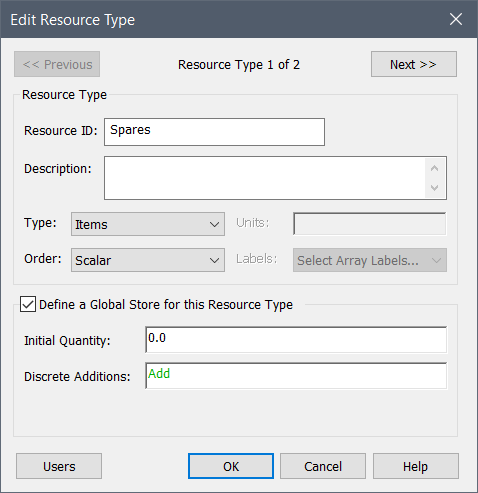Focus the empty Description text box

[265, 178]
